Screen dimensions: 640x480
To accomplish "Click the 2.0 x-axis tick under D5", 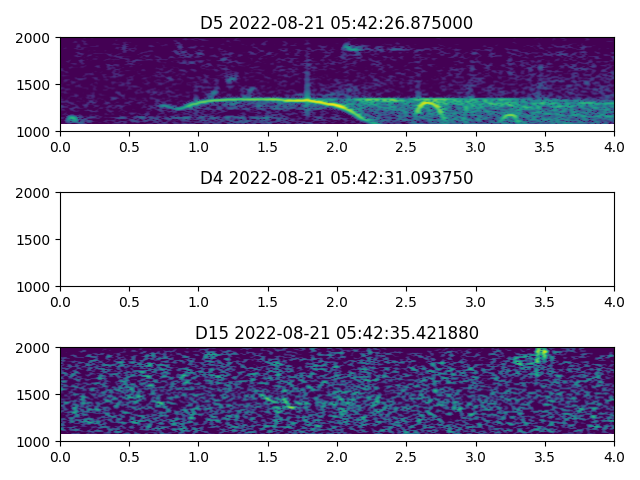I will 337,146.
